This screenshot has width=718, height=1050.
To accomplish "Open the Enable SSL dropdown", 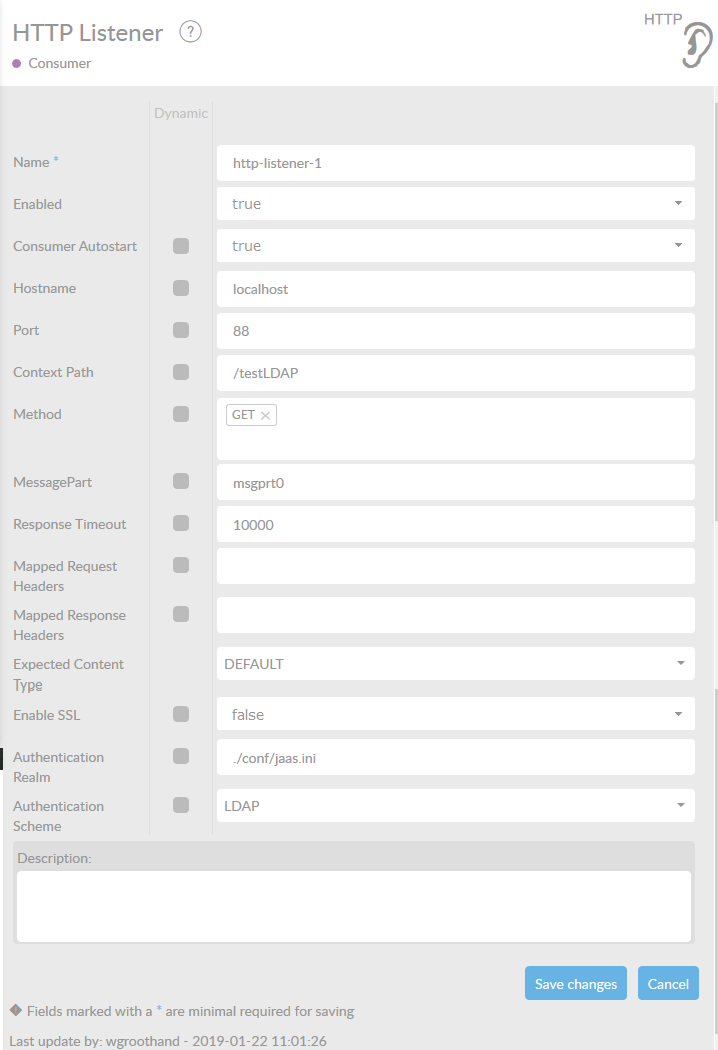I will tap(455, 714).
